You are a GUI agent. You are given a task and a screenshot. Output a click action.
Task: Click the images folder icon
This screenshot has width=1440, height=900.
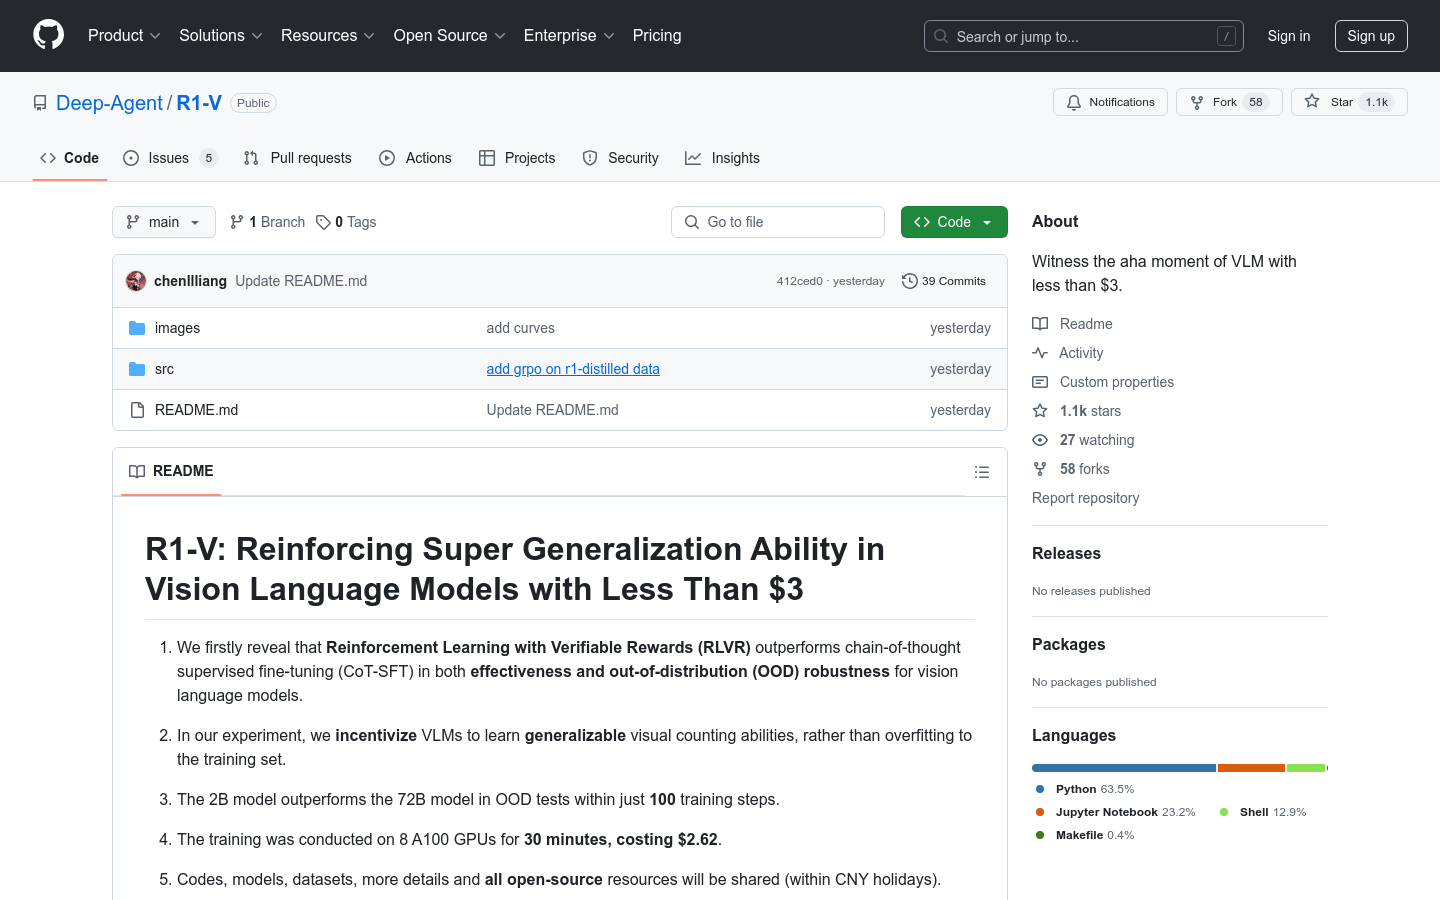click(137, 328)
